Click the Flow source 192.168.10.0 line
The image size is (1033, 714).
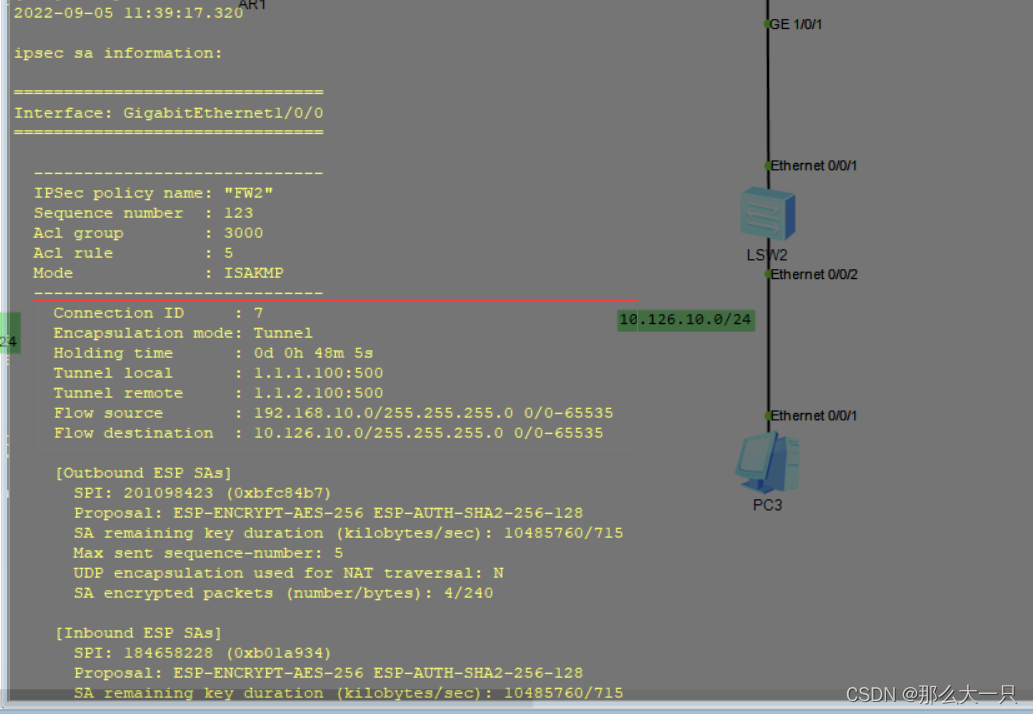pyautogui.click(x=333, y=413)
